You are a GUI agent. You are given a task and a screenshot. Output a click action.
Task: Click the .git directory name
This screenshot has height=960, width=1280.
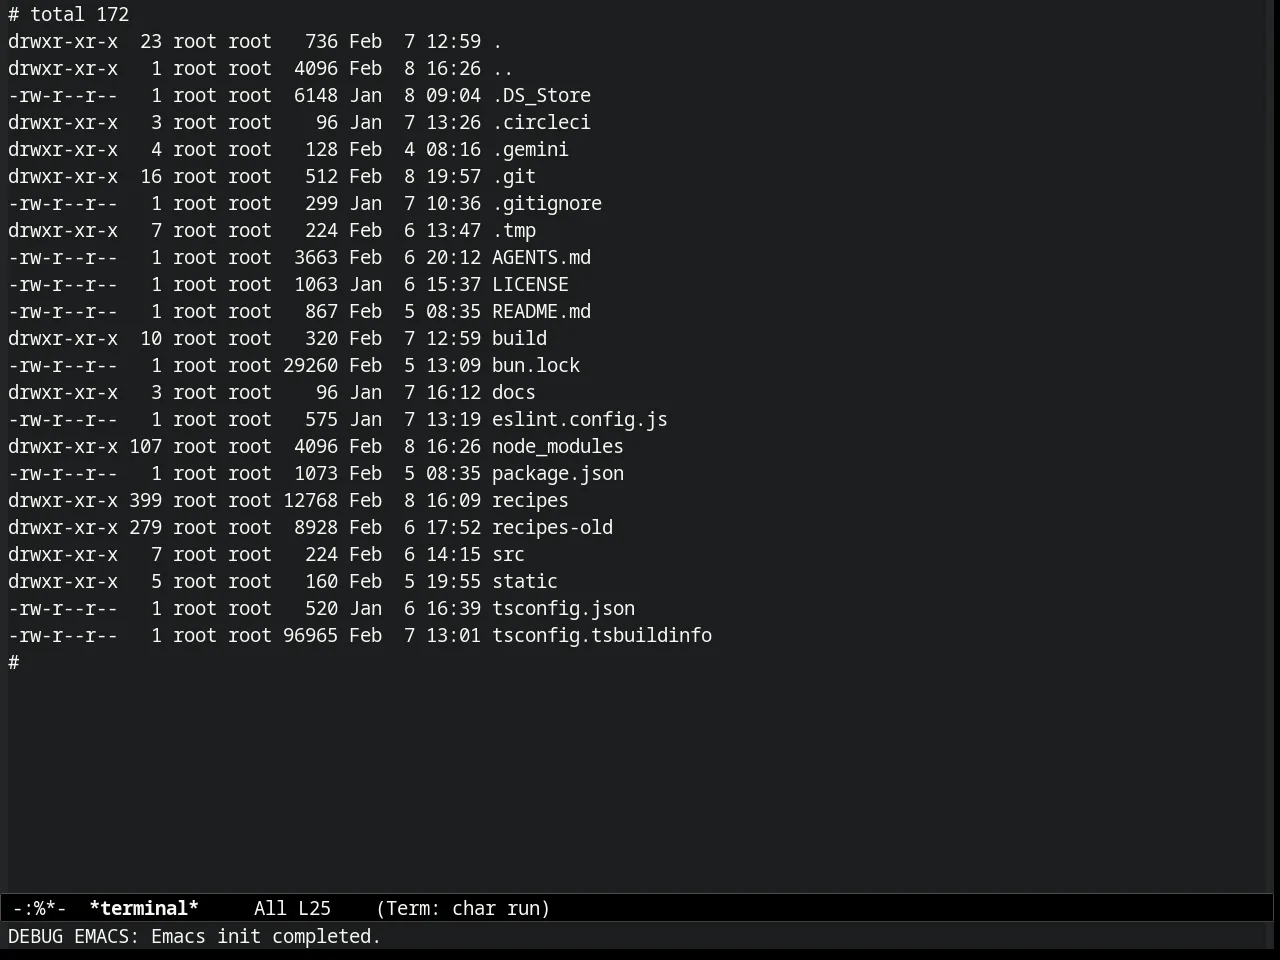point(514,176)
